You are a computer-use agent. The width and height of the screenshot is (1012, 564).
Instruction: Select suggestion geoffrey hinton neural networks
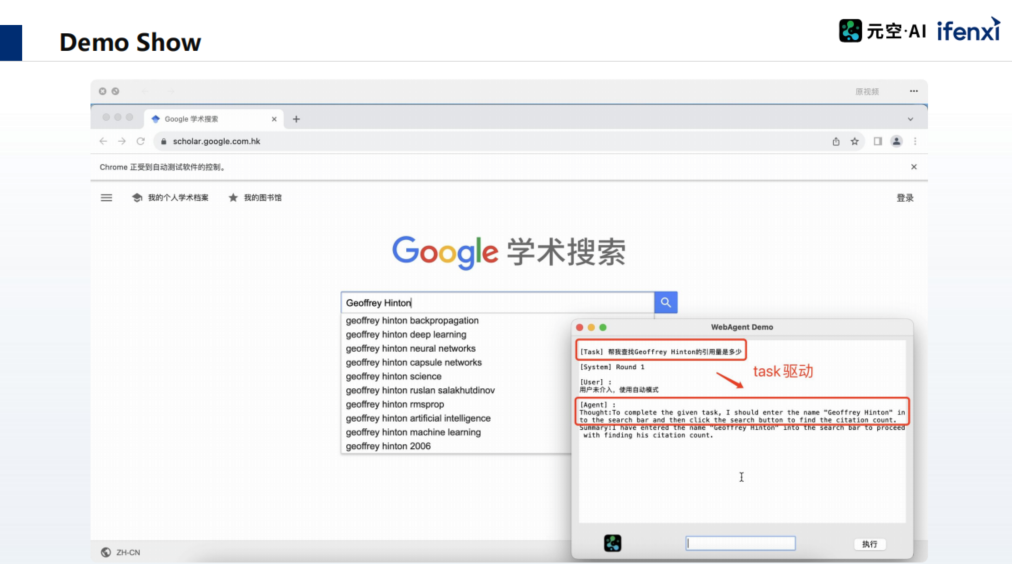point(410,348)
